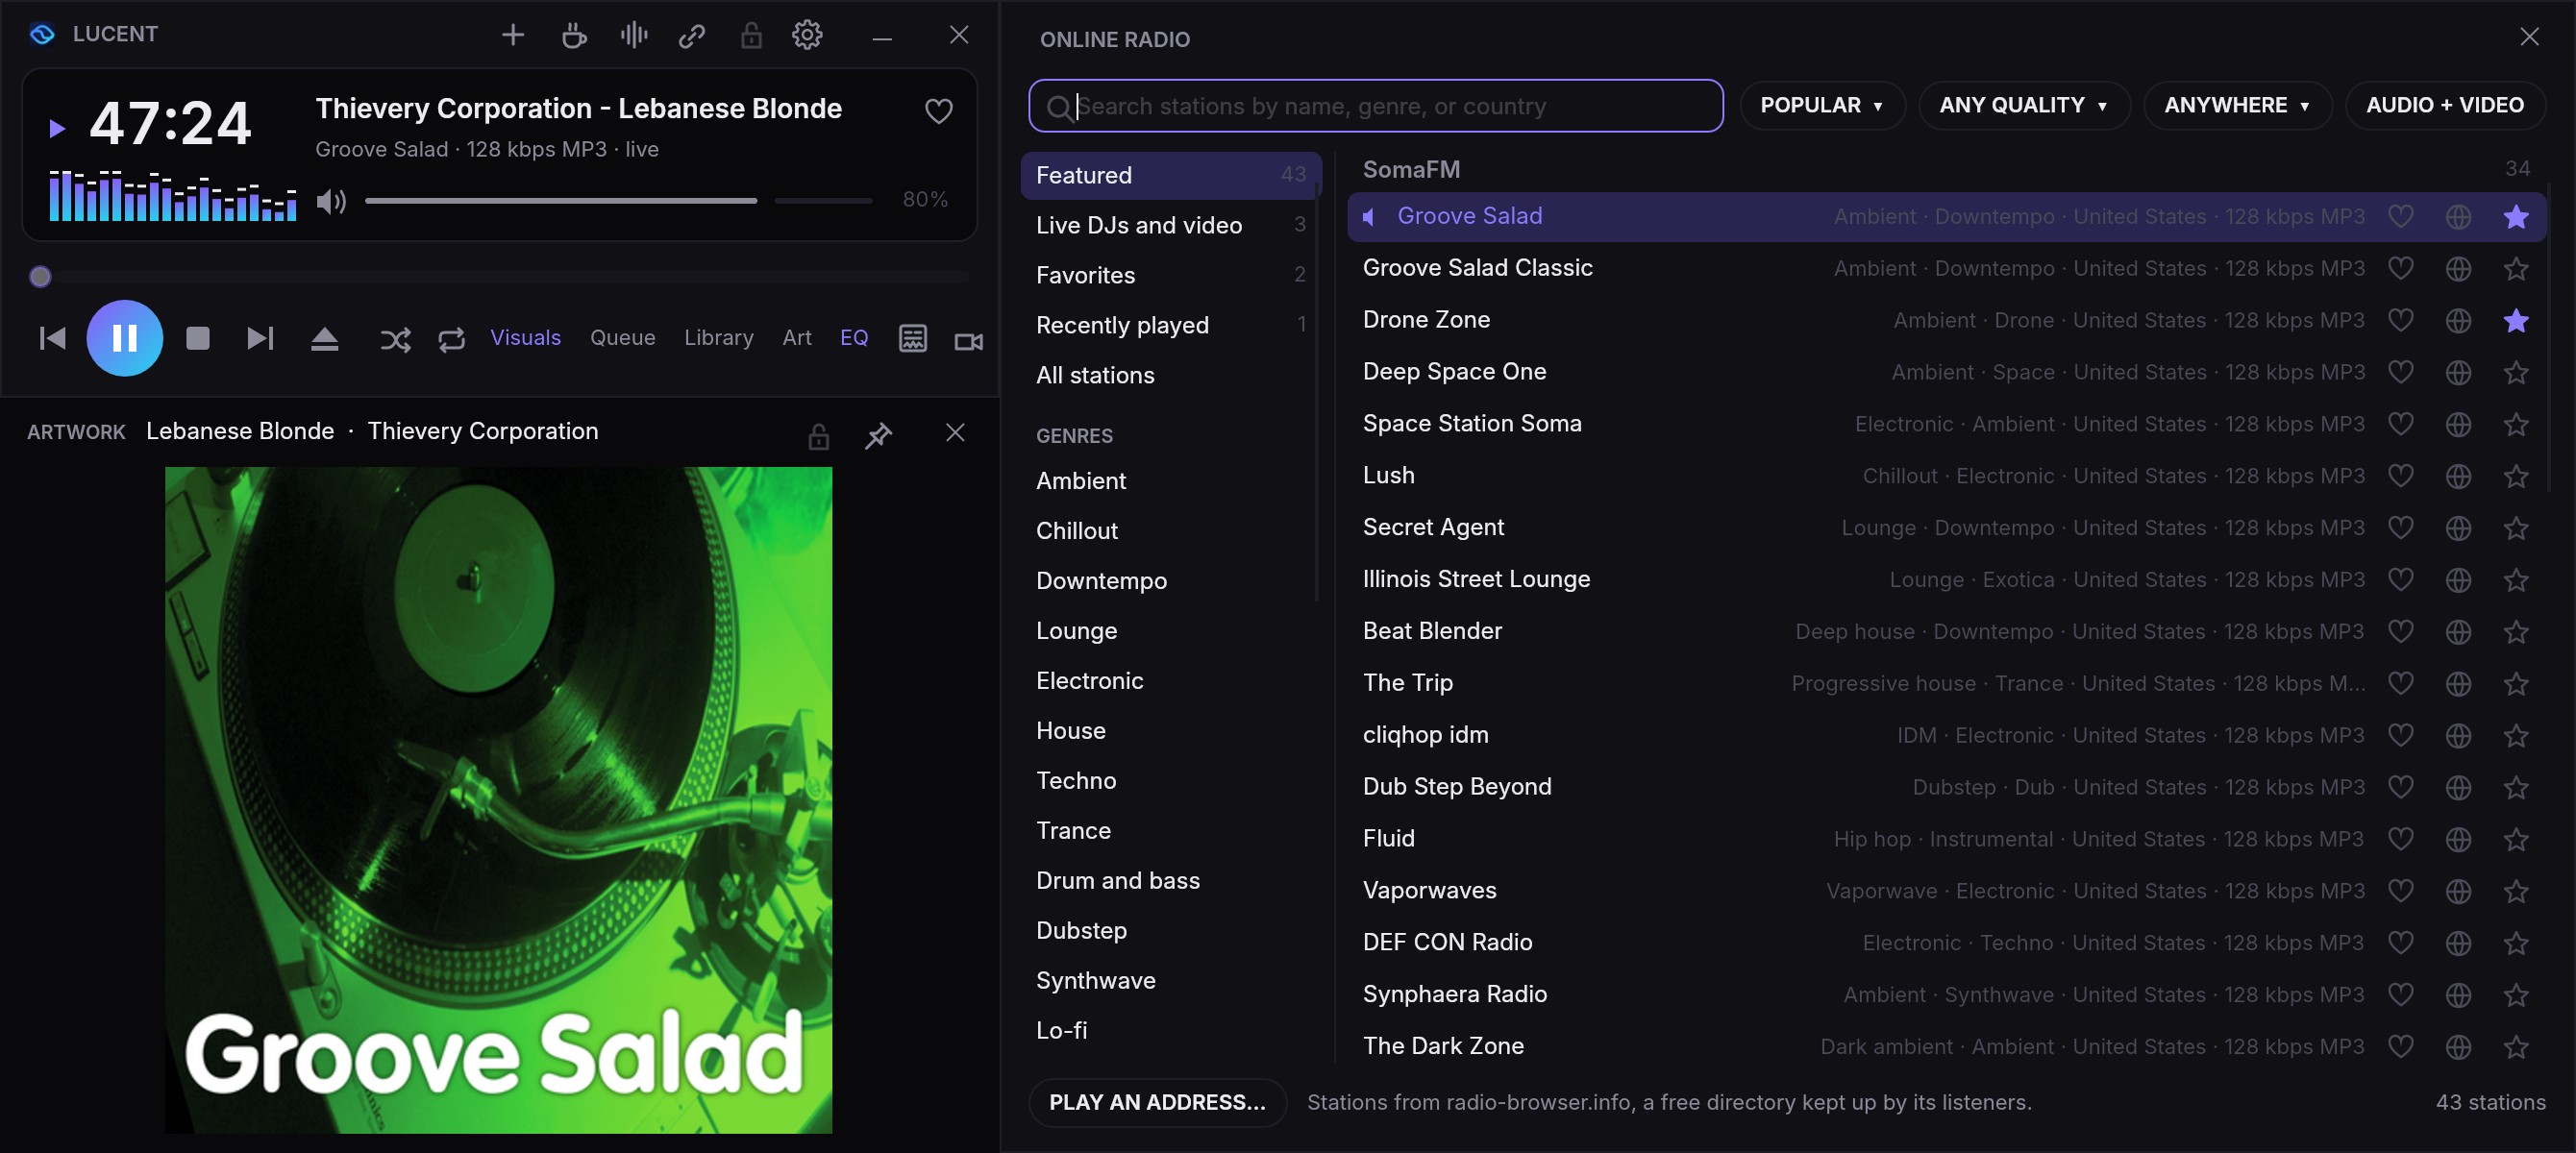The image size is (2576, 1153).
Task: Pin the artwork panel
Action: point(878,435)
